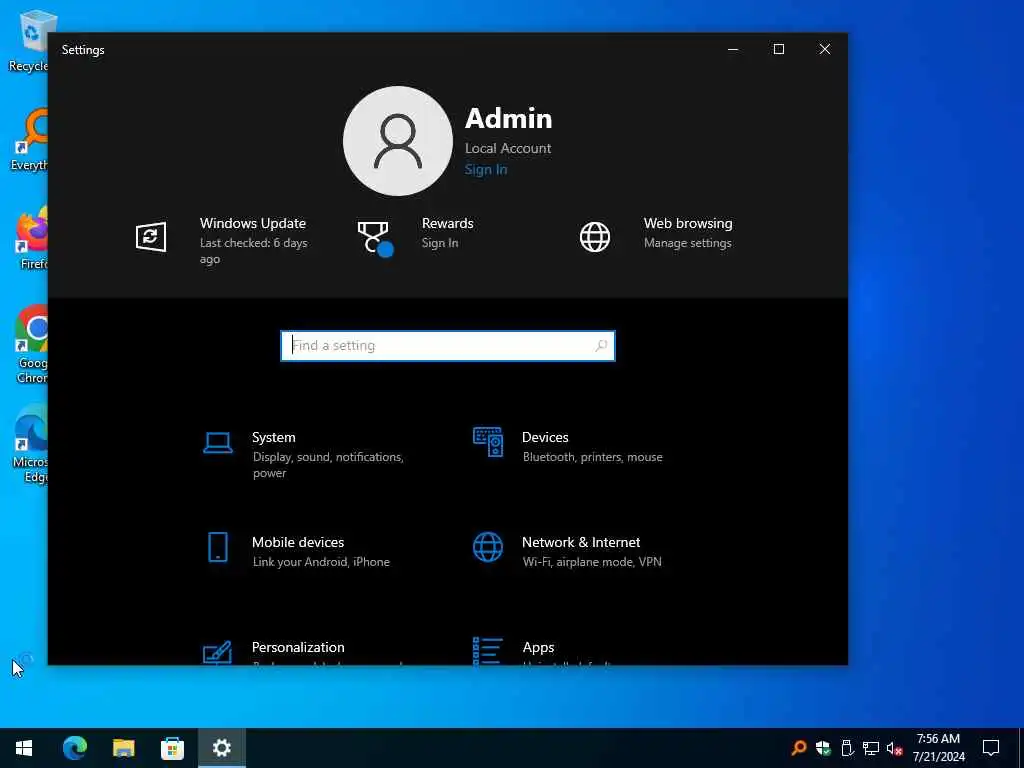This screenshot has height=768, width=1024.
Task: Click 'Wi-Fi, airplane mode, VPN' description
Action: coord(592,562)
